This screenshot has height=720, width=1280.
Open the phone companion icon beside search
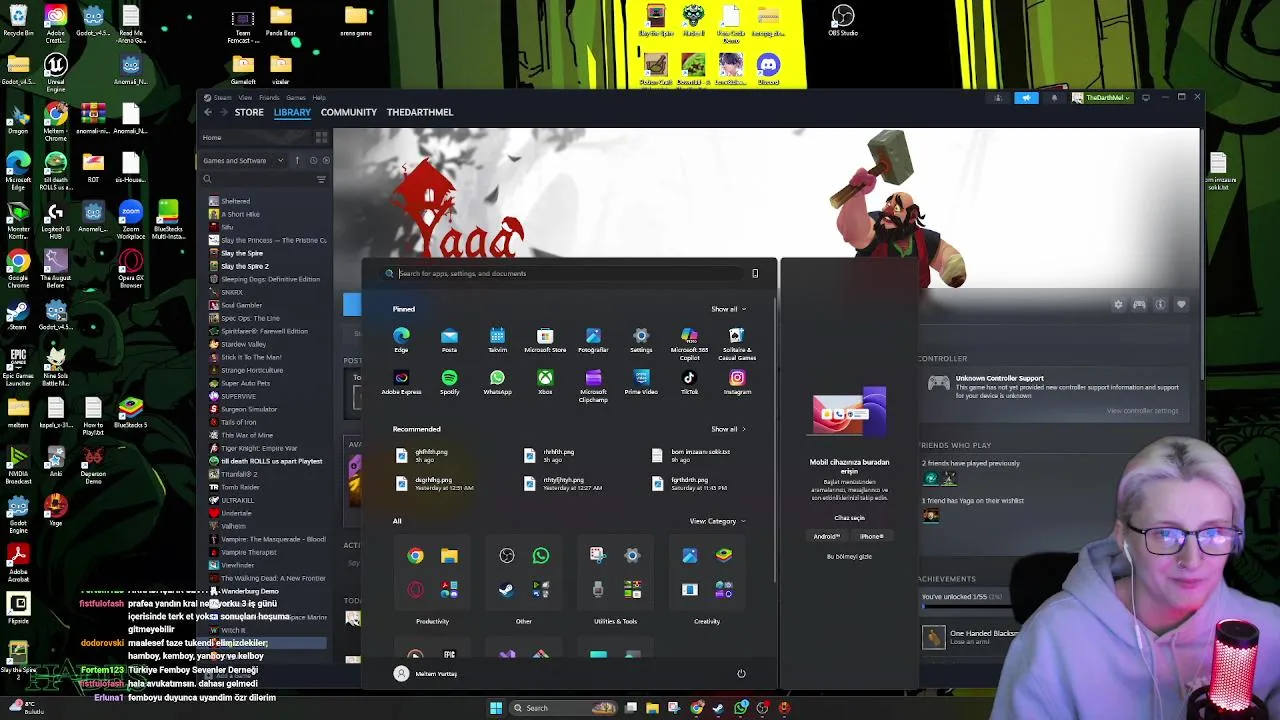coord(755,273)
